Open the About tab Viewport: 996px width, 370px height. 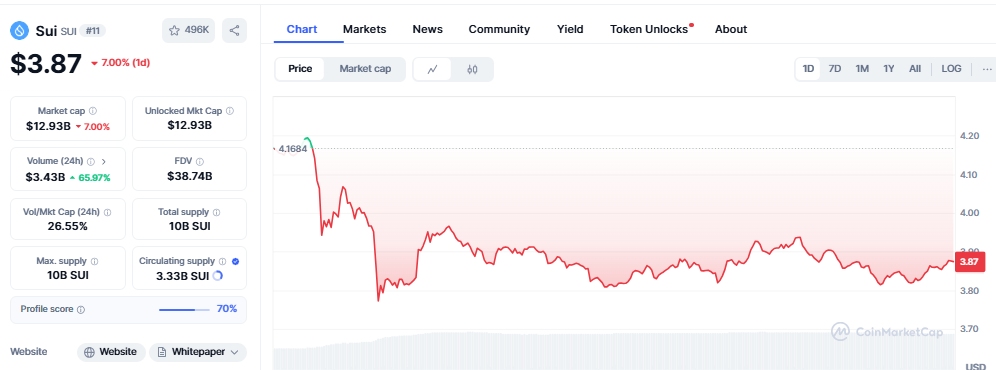tap(731, 29)
